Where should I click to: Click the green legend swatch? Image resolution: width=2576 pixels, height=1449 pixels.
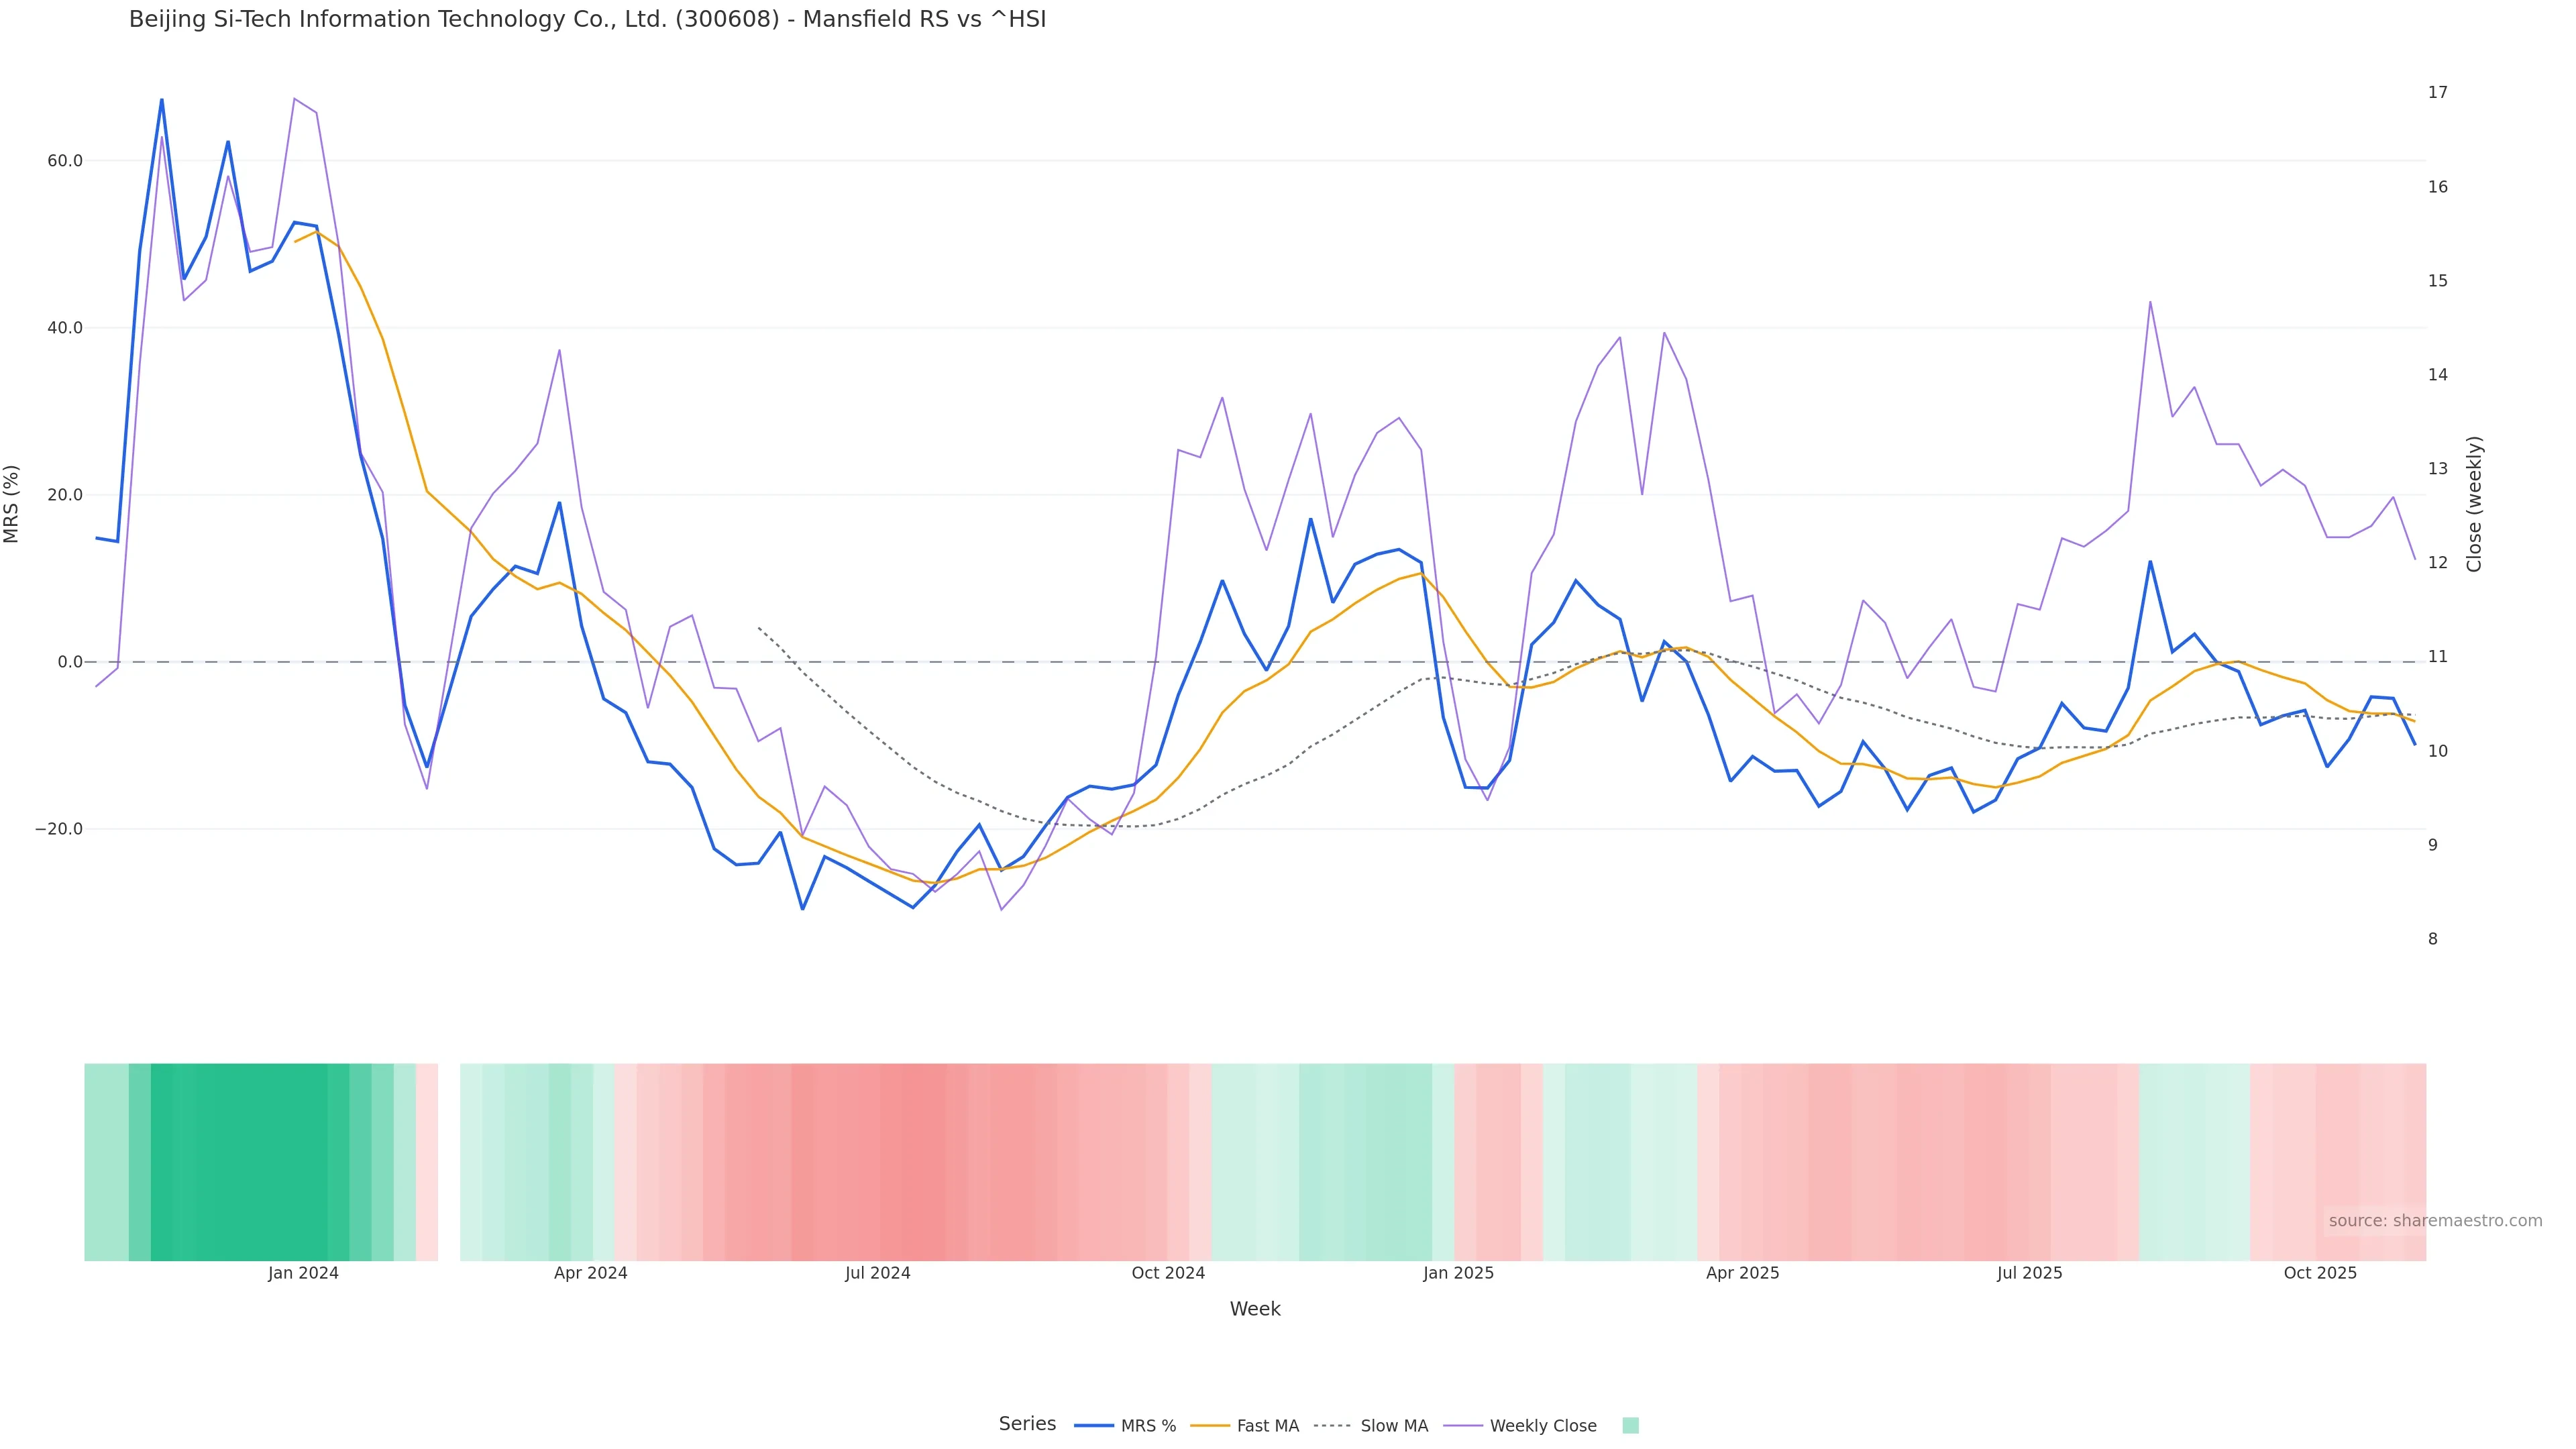1630,1426
